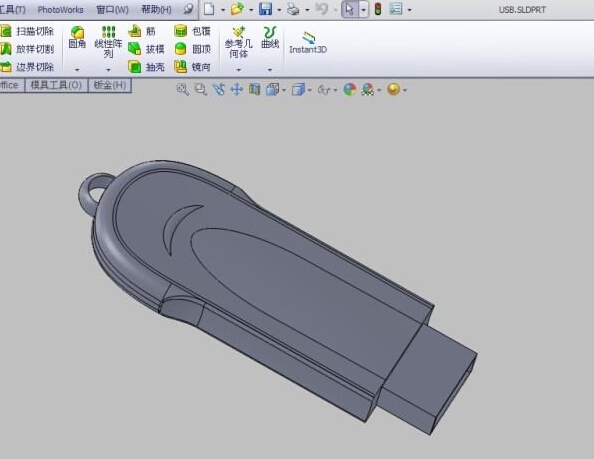
Task: Select the 抽壳 shell tool
Action: [x=146, y=67]
